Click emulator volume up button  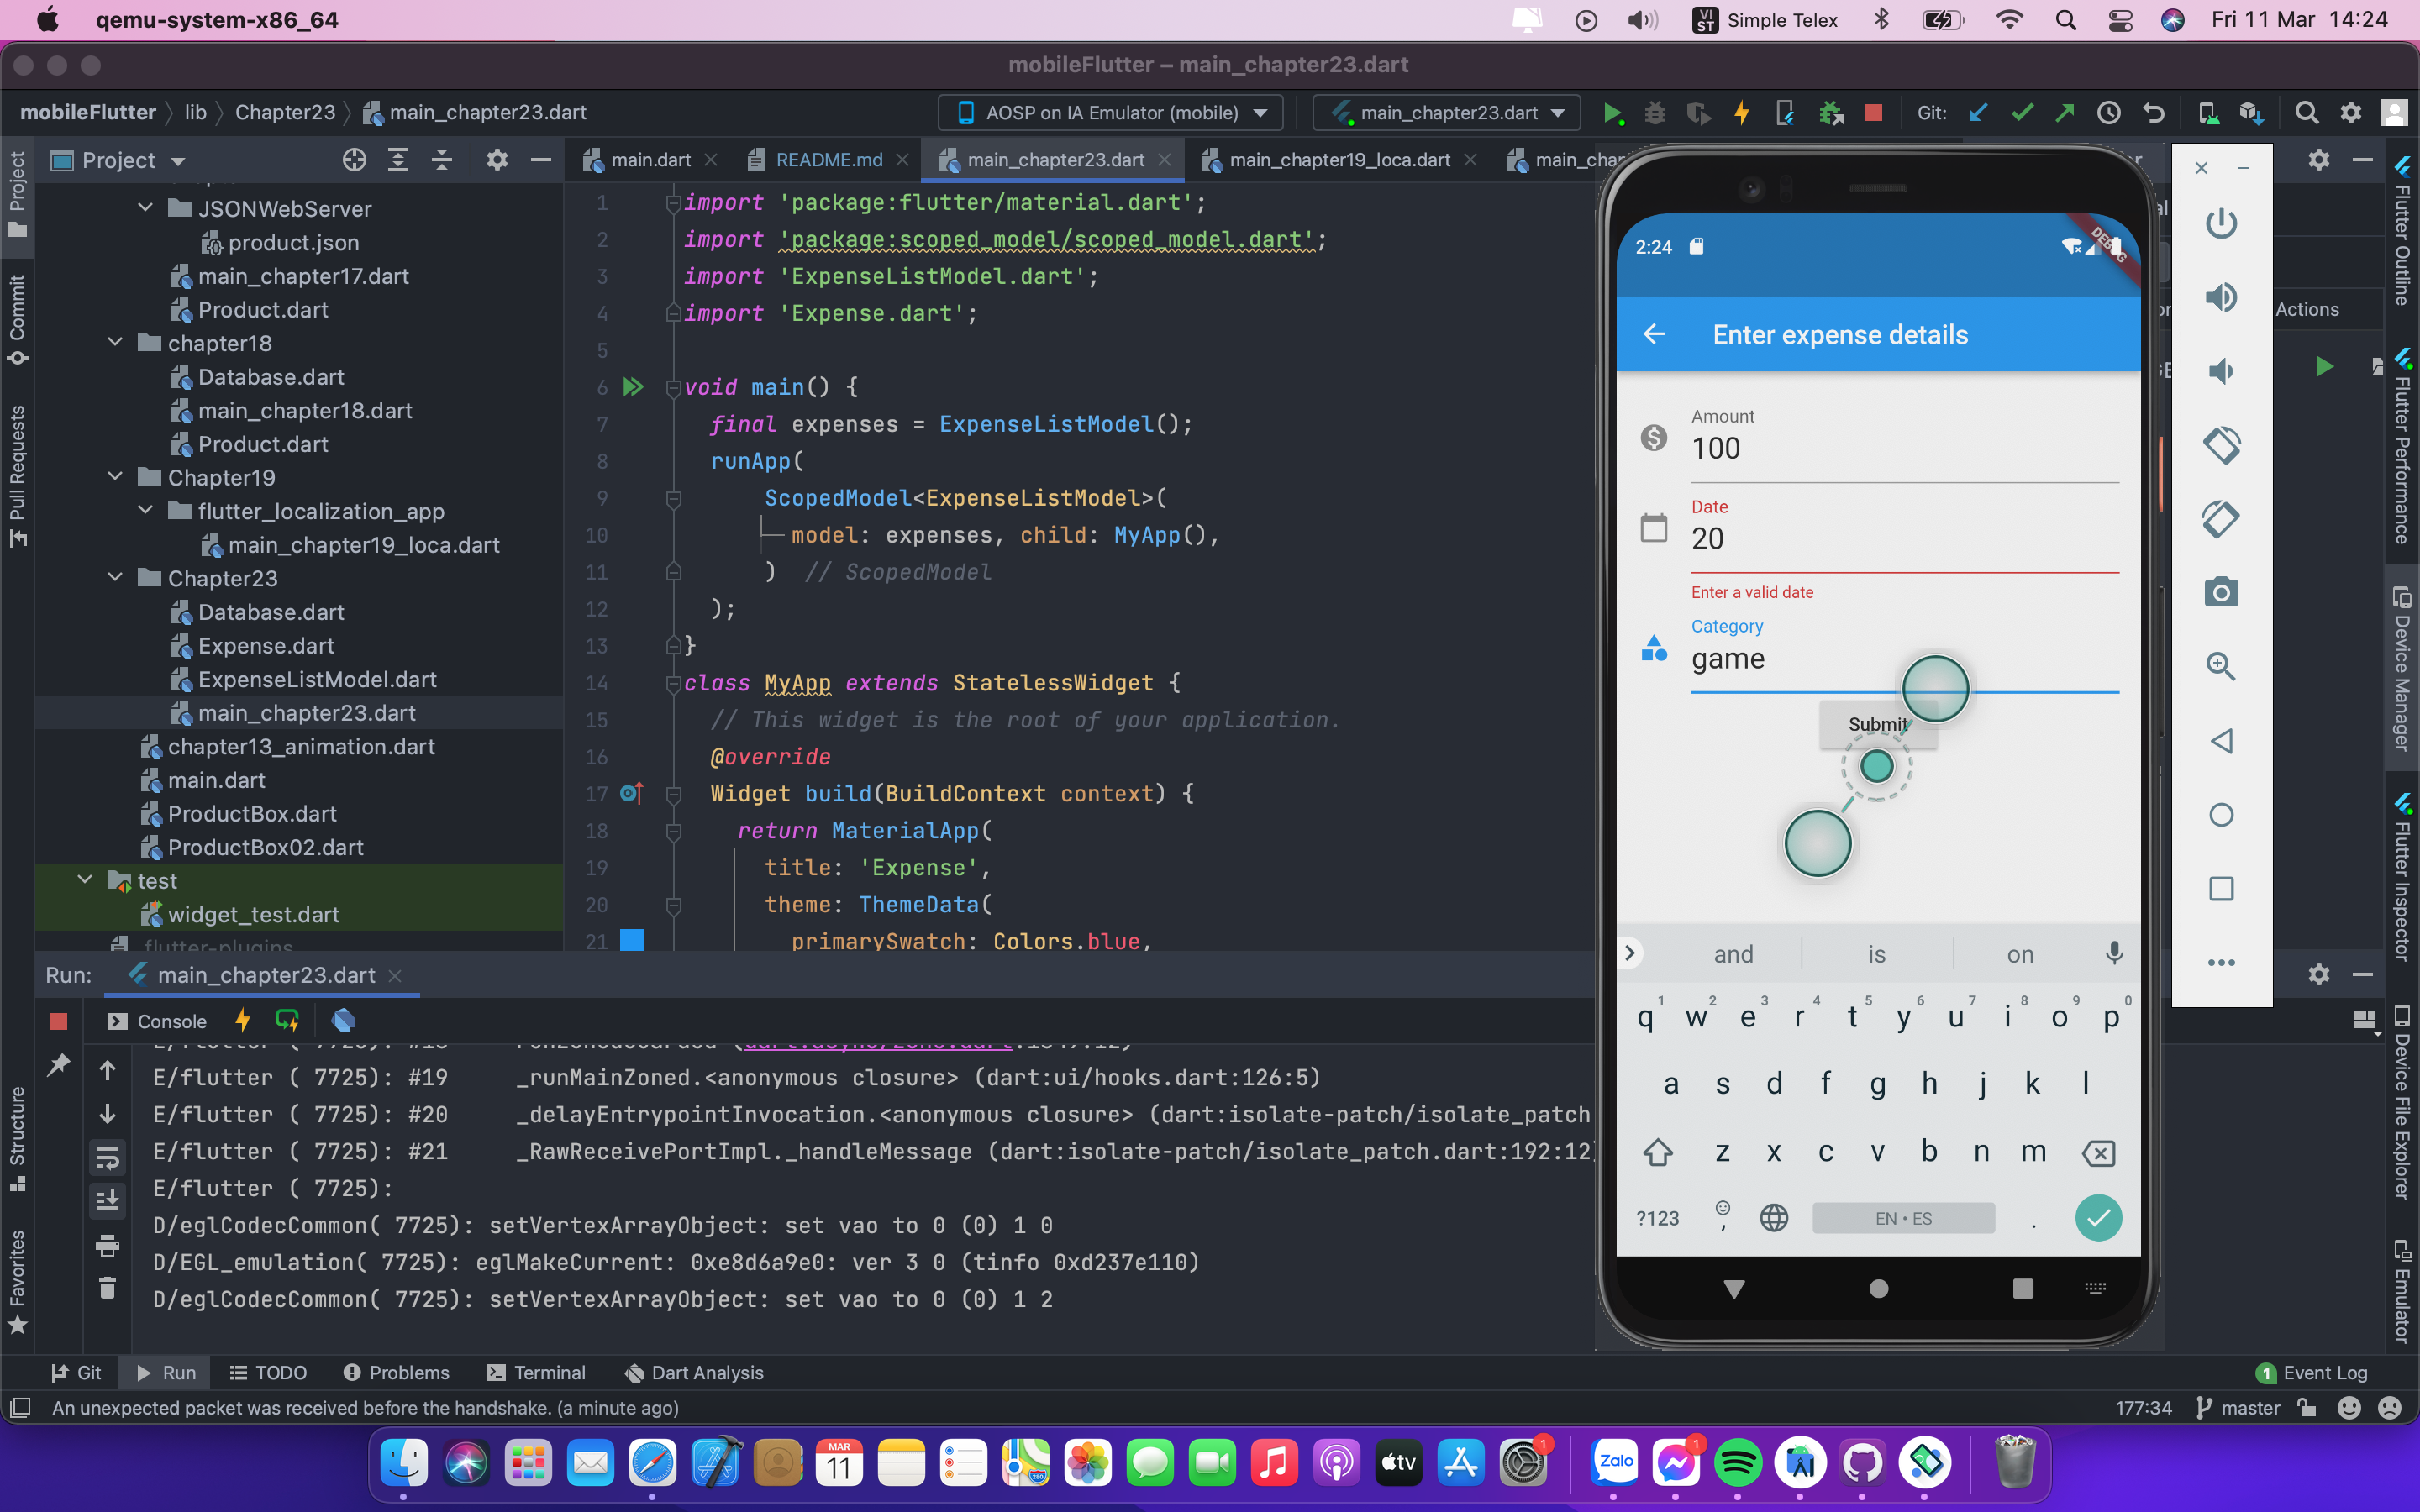[2221, 297]
